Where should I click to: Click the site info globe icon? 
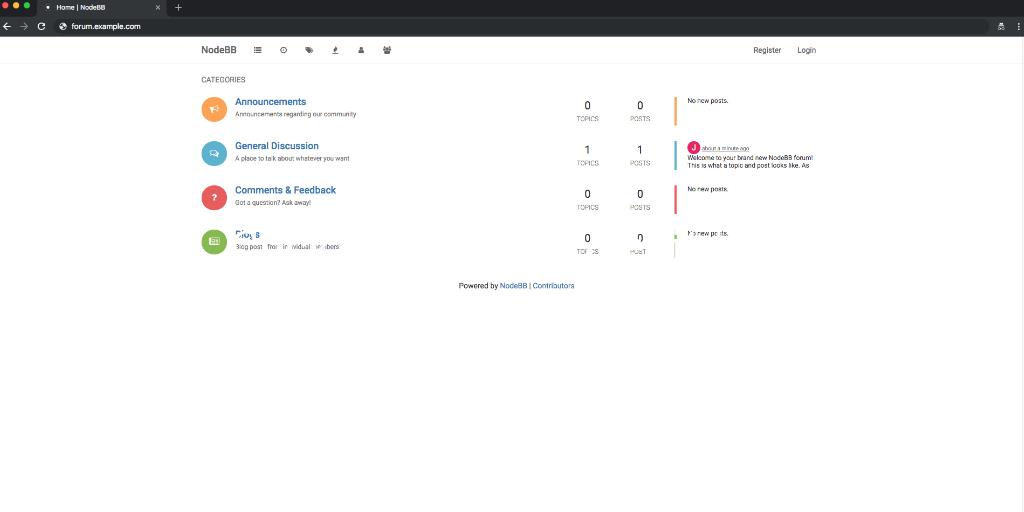(63, 26)
